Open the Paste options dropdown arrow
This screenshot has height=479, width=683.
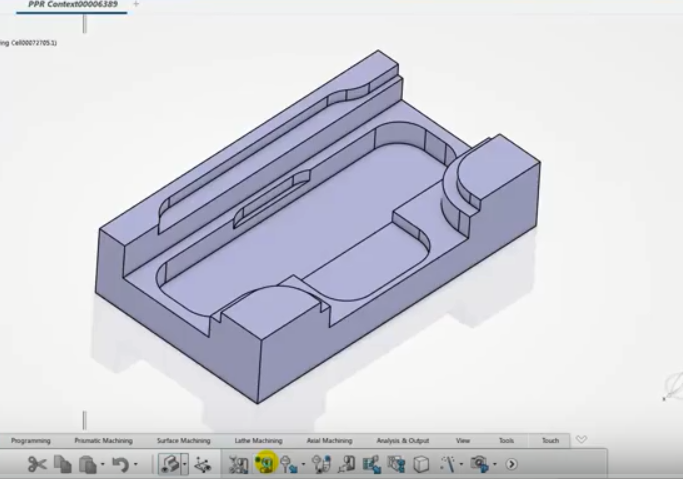coord(104,465)
